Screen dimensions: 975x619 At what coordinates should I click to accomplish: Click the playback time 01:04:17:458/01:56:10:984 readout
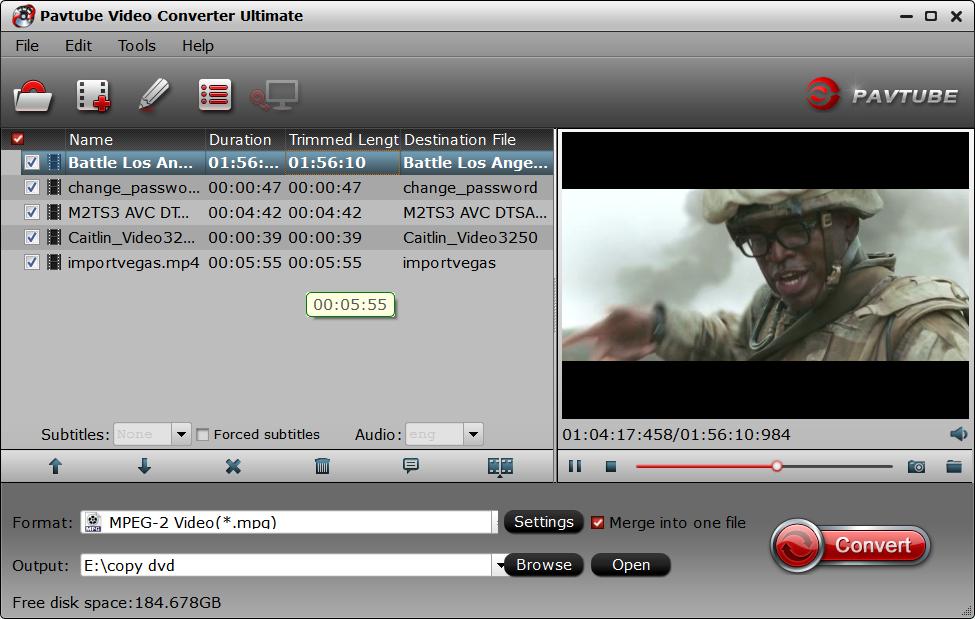point(677,434)
